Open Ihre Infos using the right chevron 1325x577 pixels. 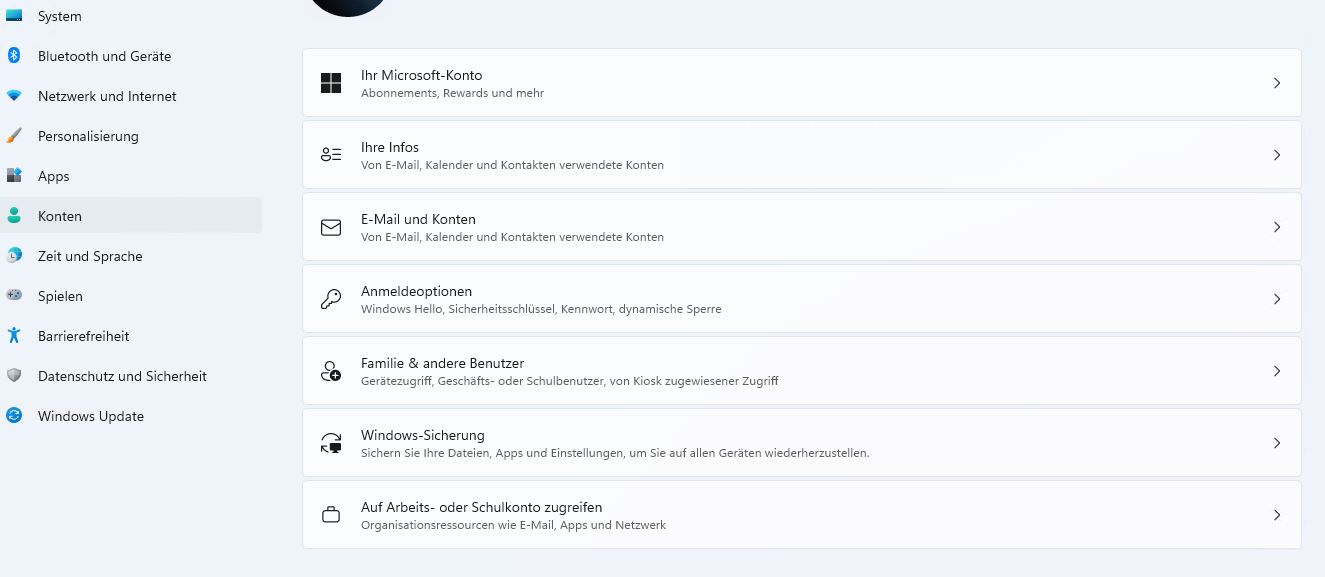point(1277,155)
